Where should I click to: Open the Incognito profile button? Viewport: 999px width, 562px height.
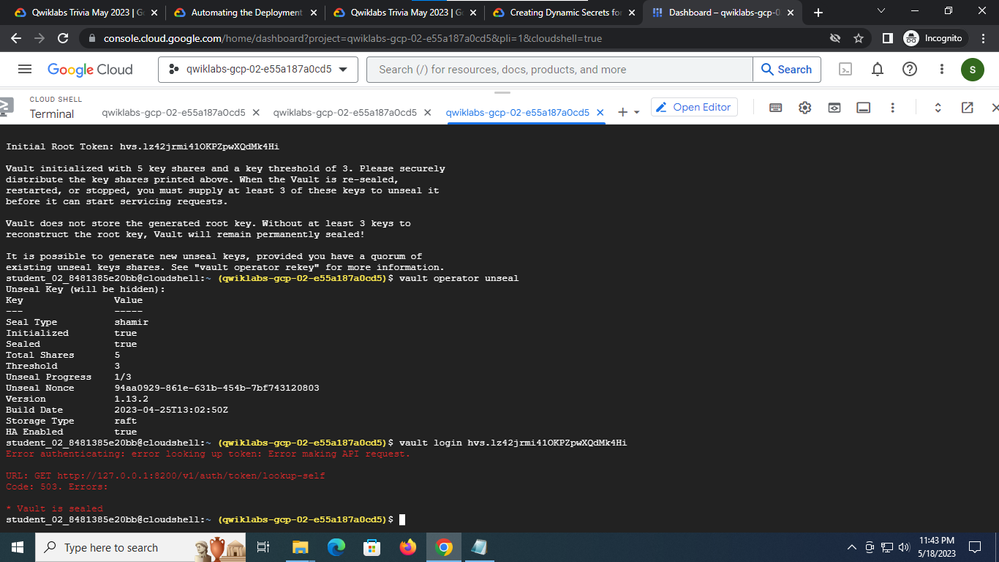coord(934,38)
